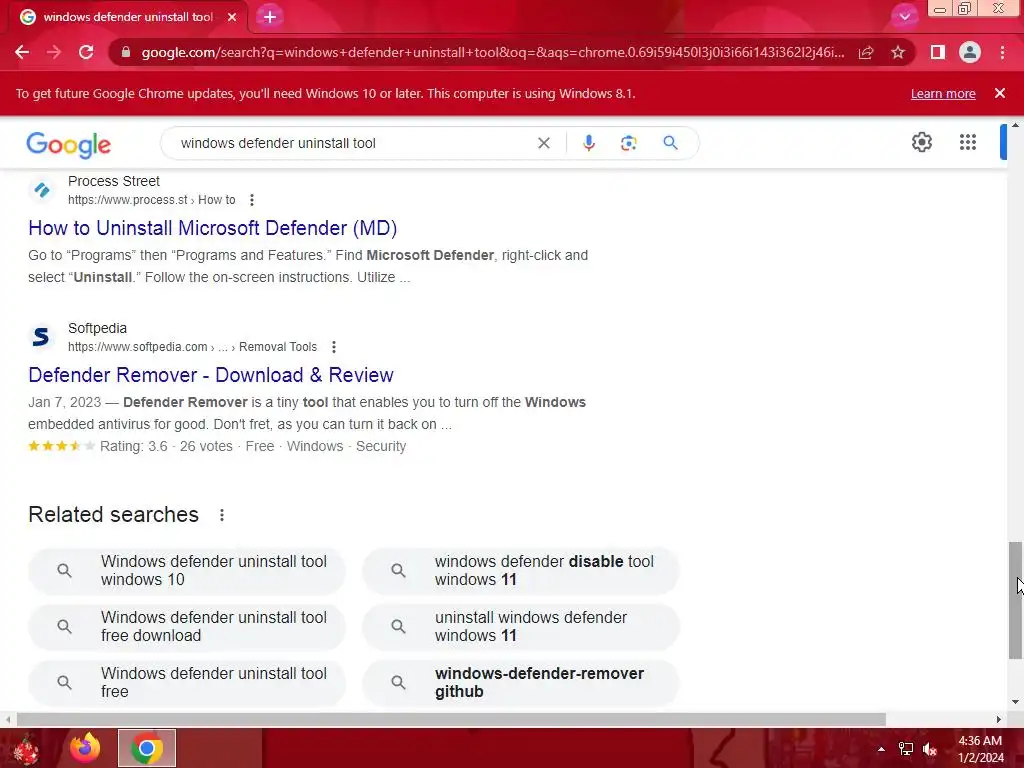Open the Google apps grid

point(968,142)
